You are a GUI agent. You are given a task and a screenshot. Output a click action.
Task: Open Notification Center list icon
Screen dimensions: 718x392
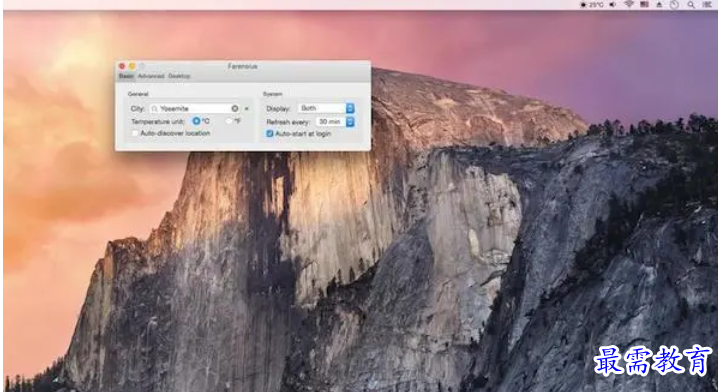(707, 5)
